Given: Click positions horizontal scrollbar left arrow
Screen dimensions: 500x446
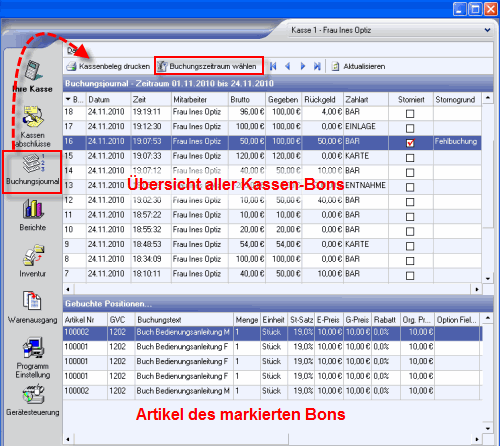Looking at the screenshot, I should (68, 439).
